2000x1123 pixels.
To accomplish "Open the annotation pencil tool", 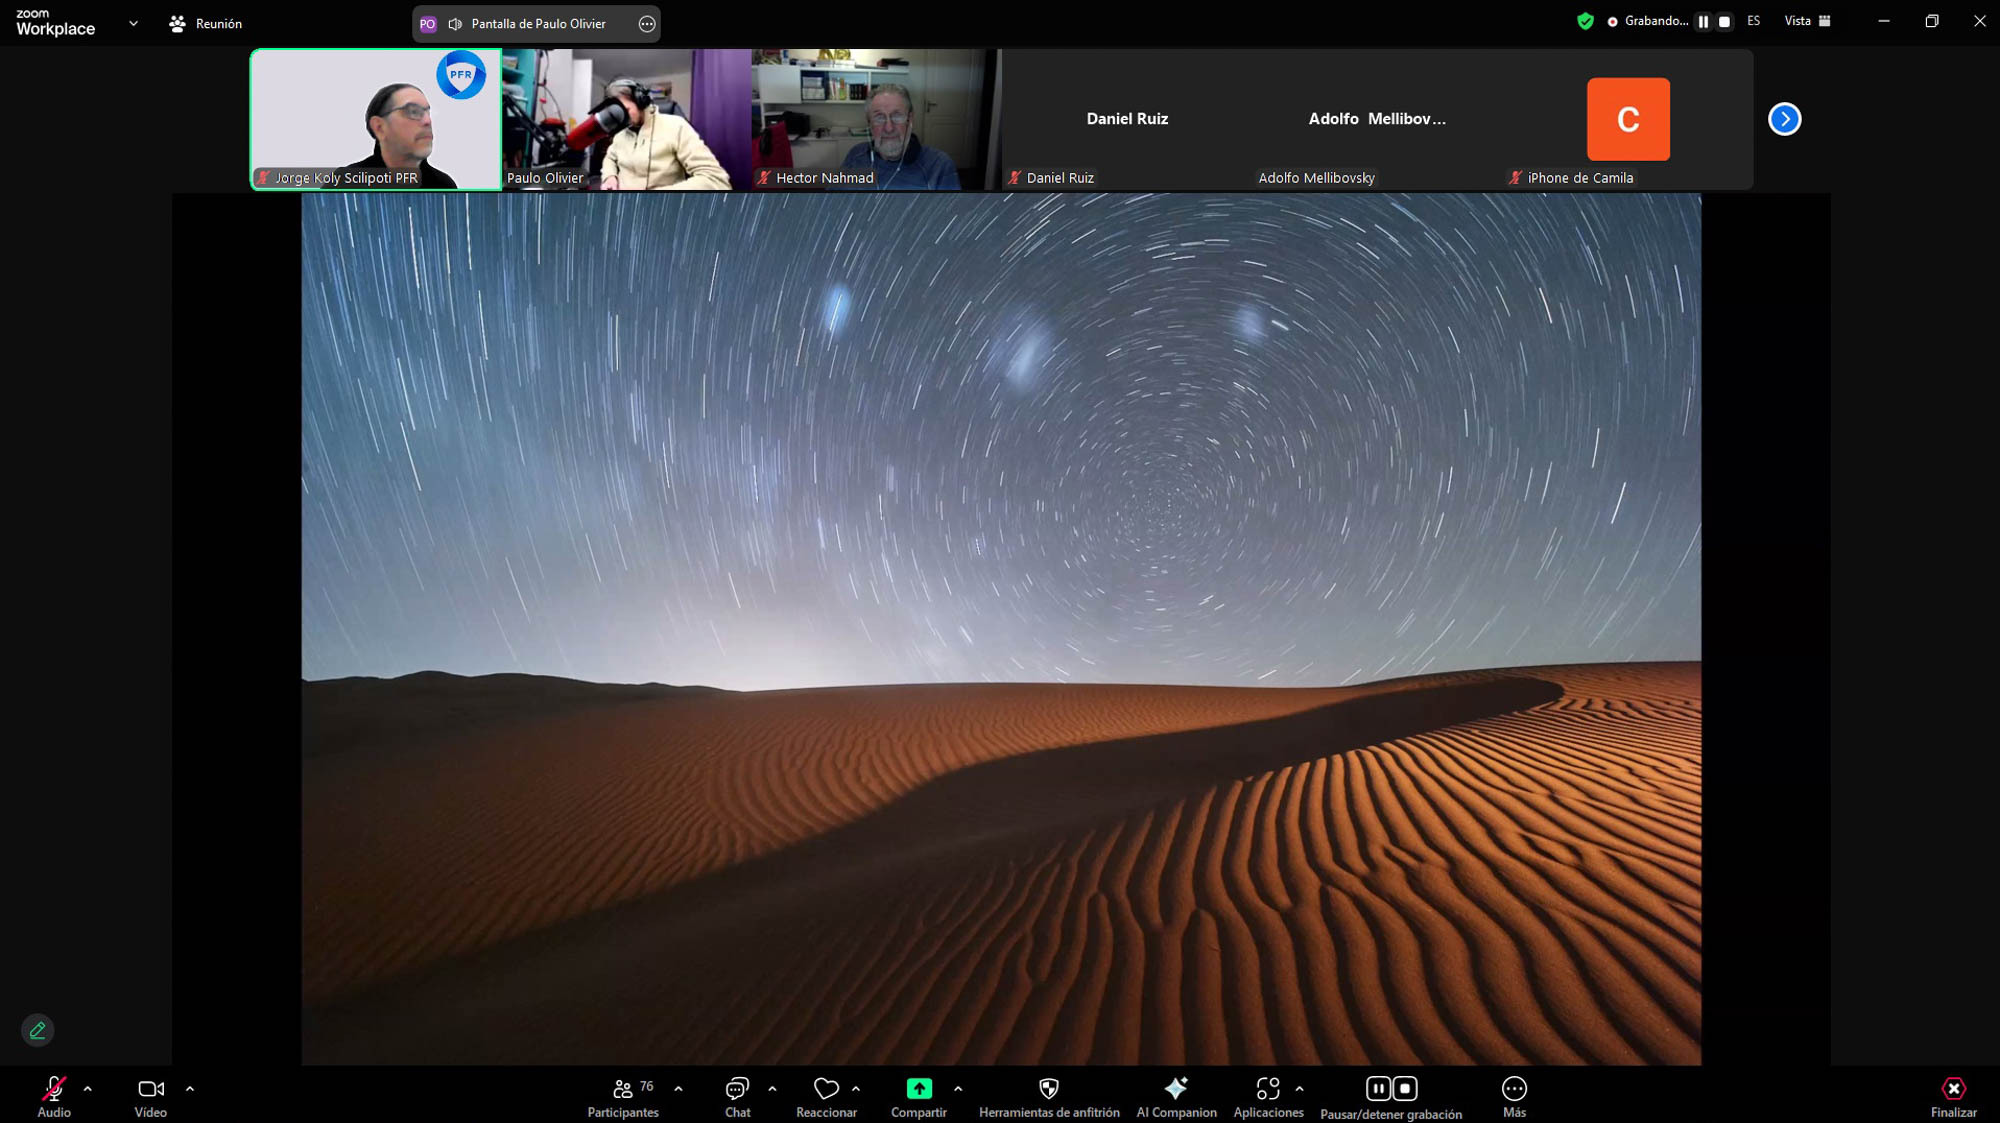I will tap(38, 1030).
